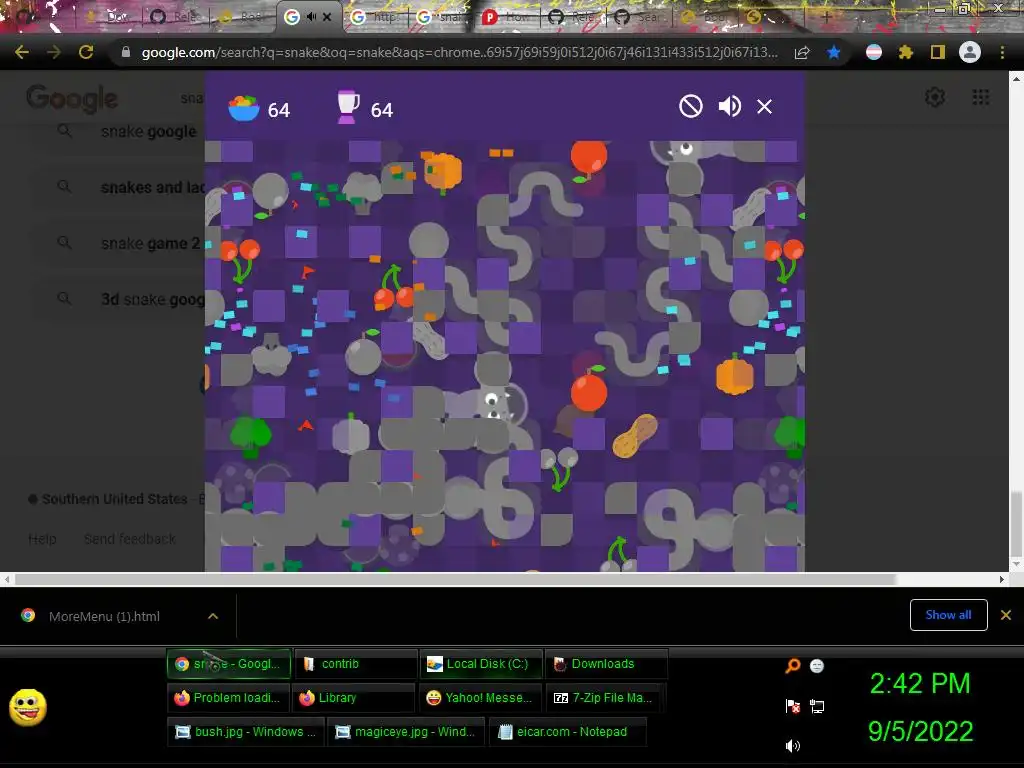The image size is (1024, 768).
Task: Open the Chrome profile avatar menu
Action: coord(970,52)
